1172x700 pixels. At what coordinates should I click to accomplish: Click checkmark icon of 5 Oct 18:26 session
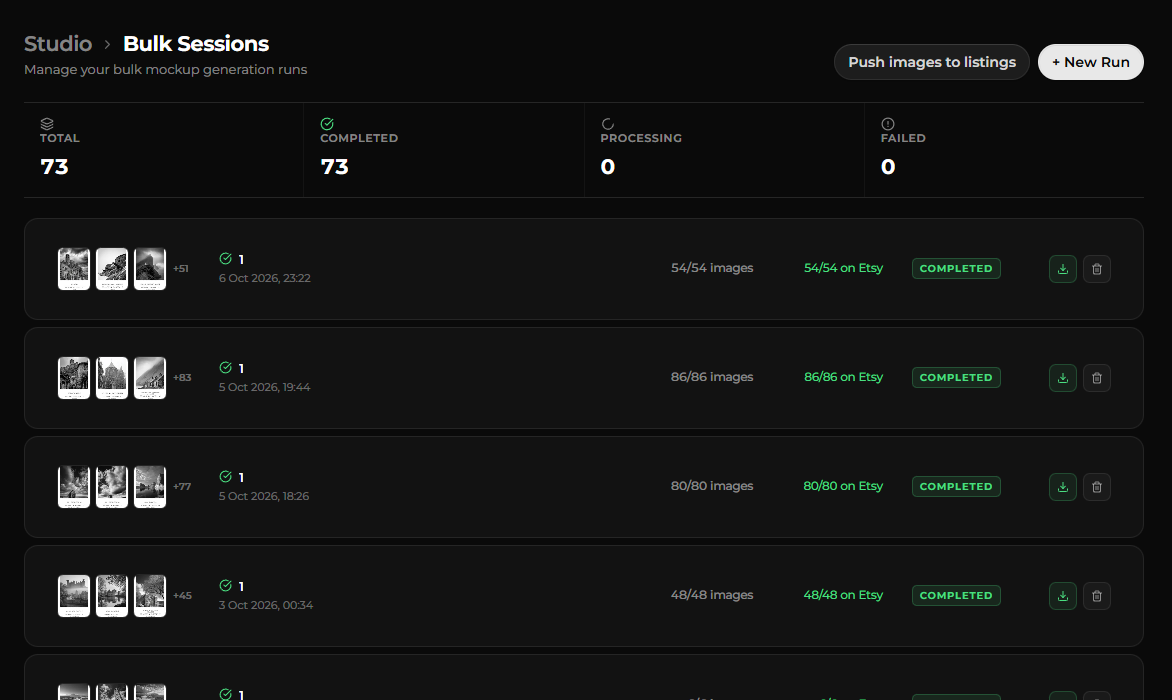coord(226,477)
